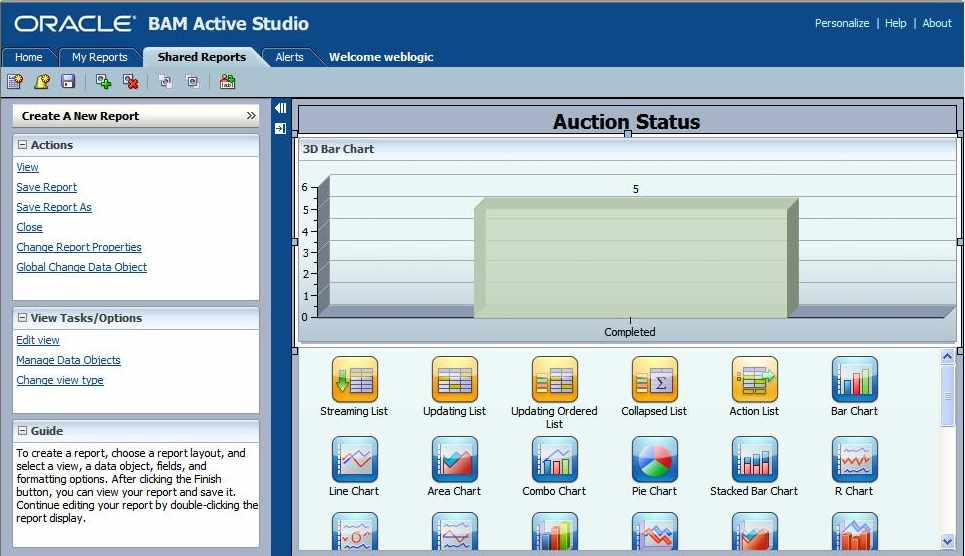965x556 pixels.
Task: Click the Edit view link
Action: [38, 340]
